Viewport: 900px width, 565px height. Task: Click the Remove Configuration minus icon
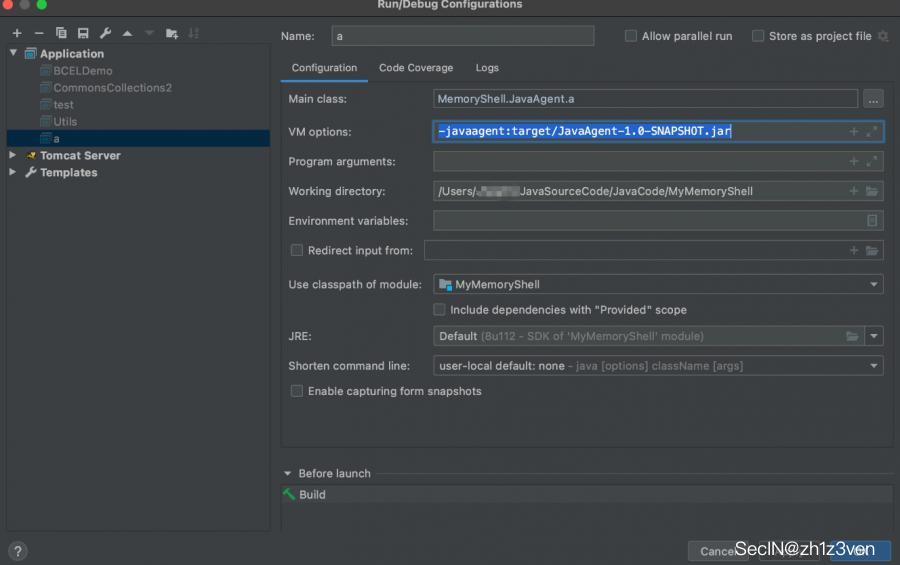pyautogui.click(x=39, y=33)
